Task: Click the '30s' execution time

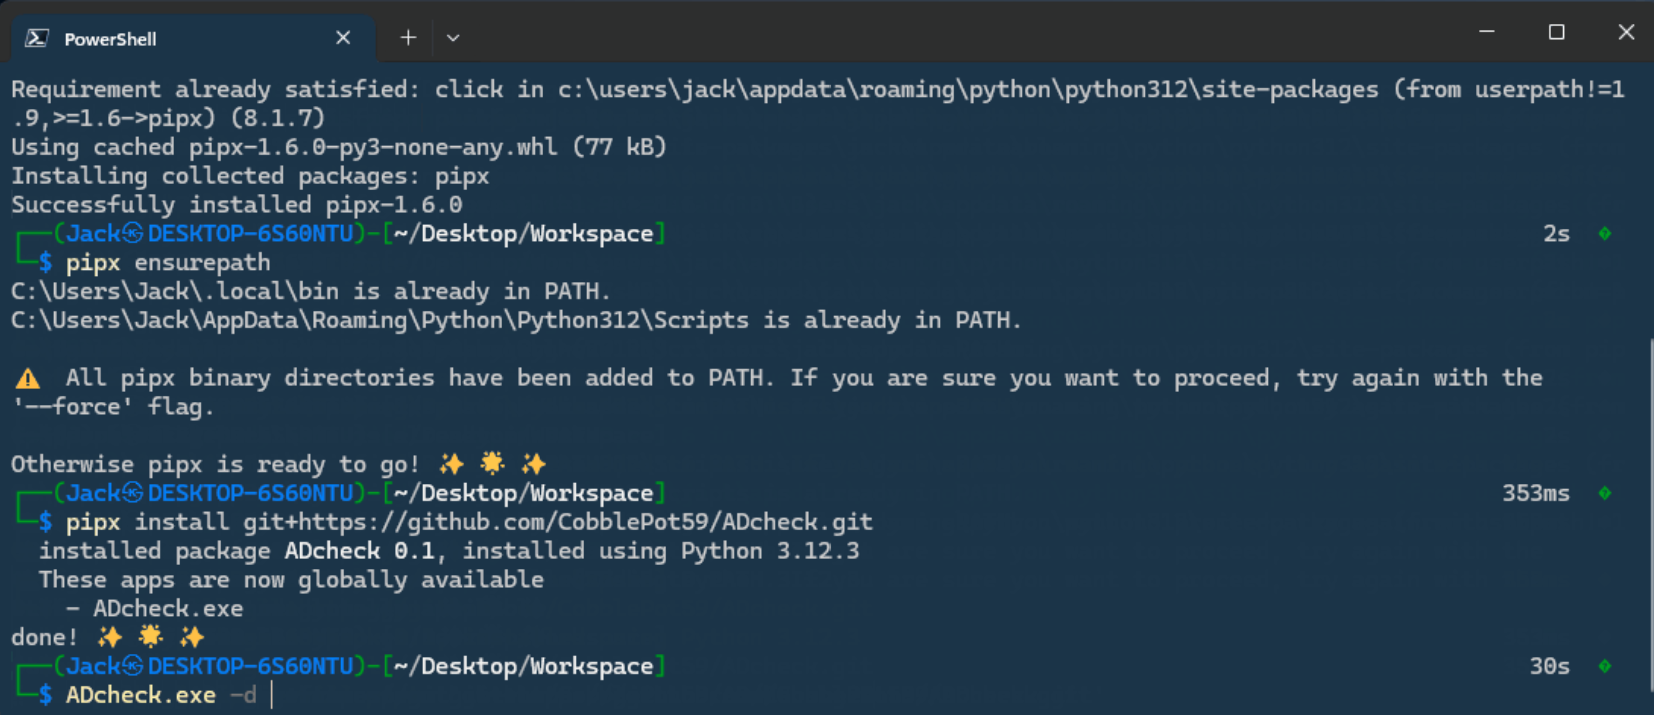Action: pyautogui.click(x=1550, y=667)
